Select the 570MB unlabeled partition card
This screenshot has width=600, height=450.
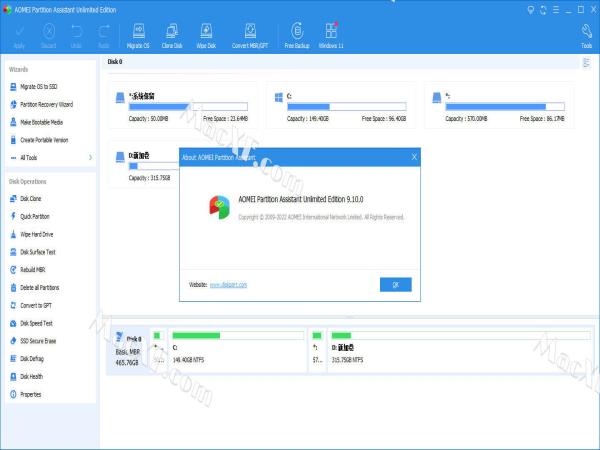500,106
